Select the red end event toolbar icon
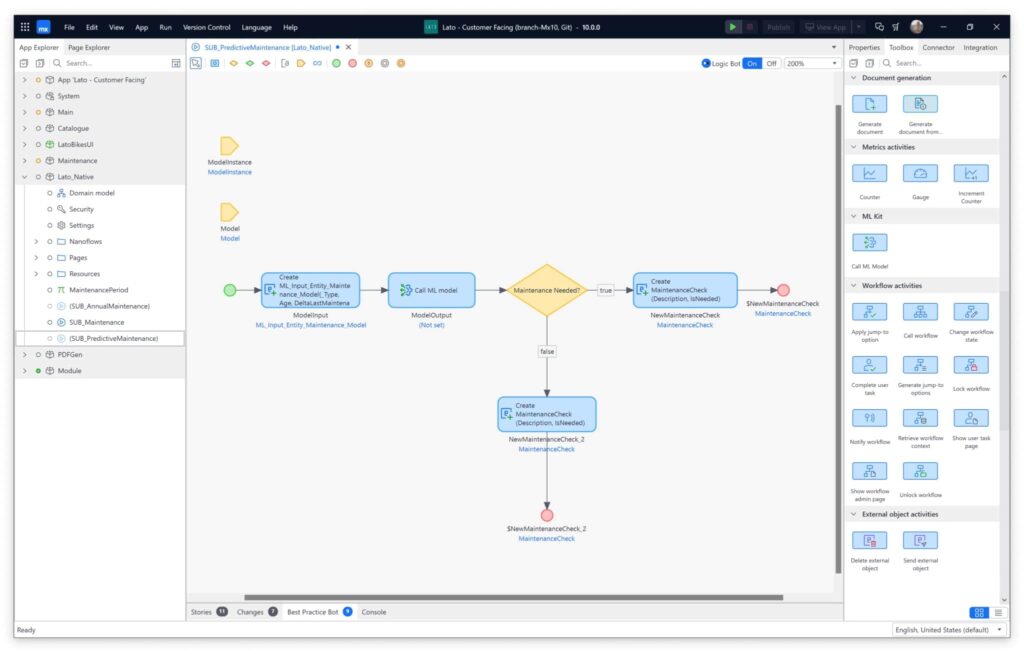This screenshot has height=654, width=1024. pyautogui.click(x=353, y=63)
